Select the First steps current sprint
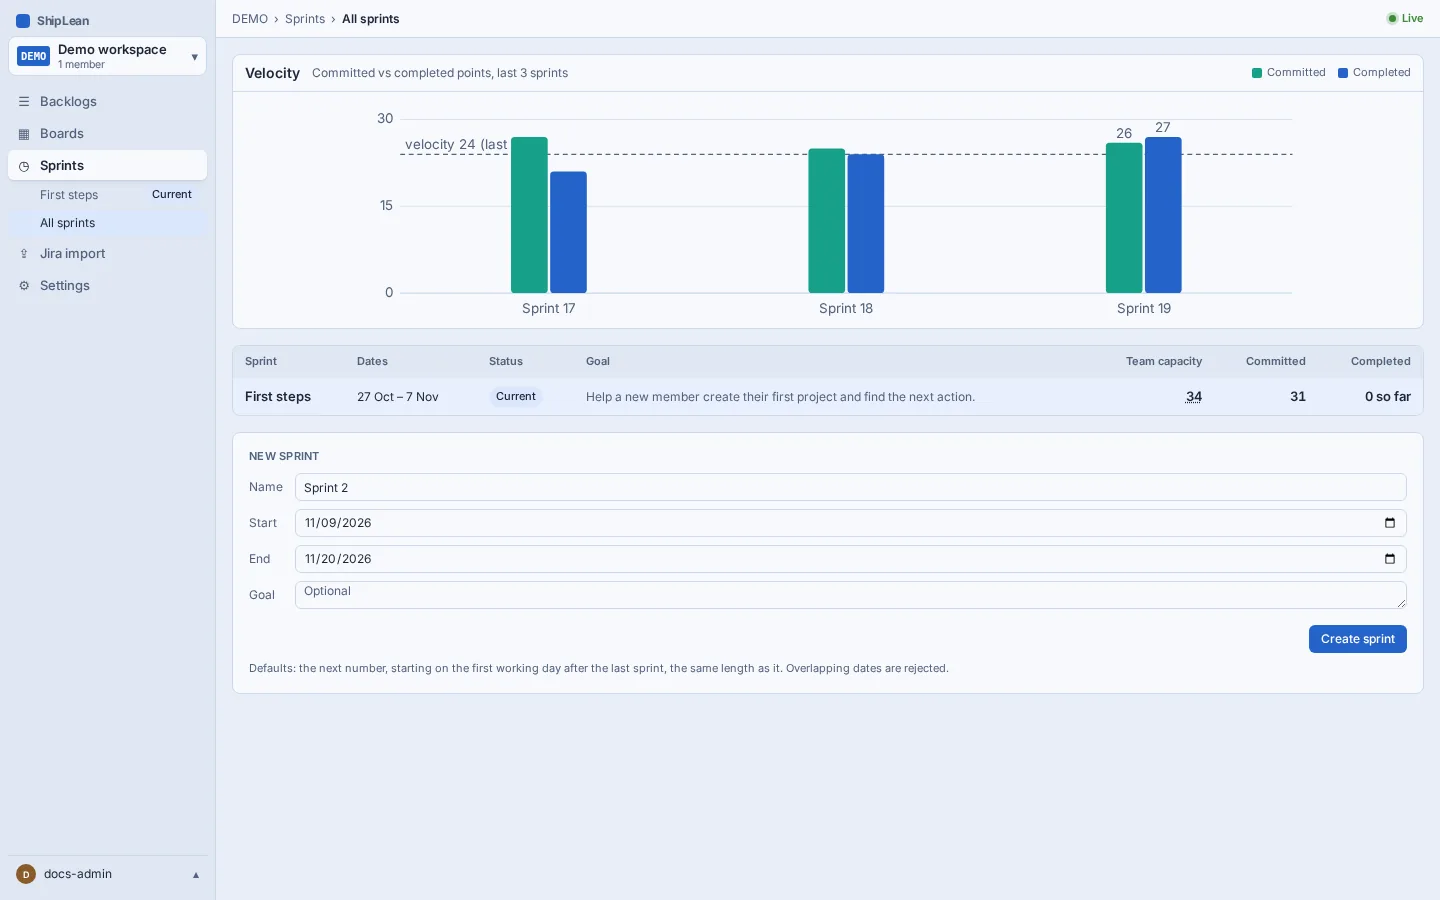 108,195
